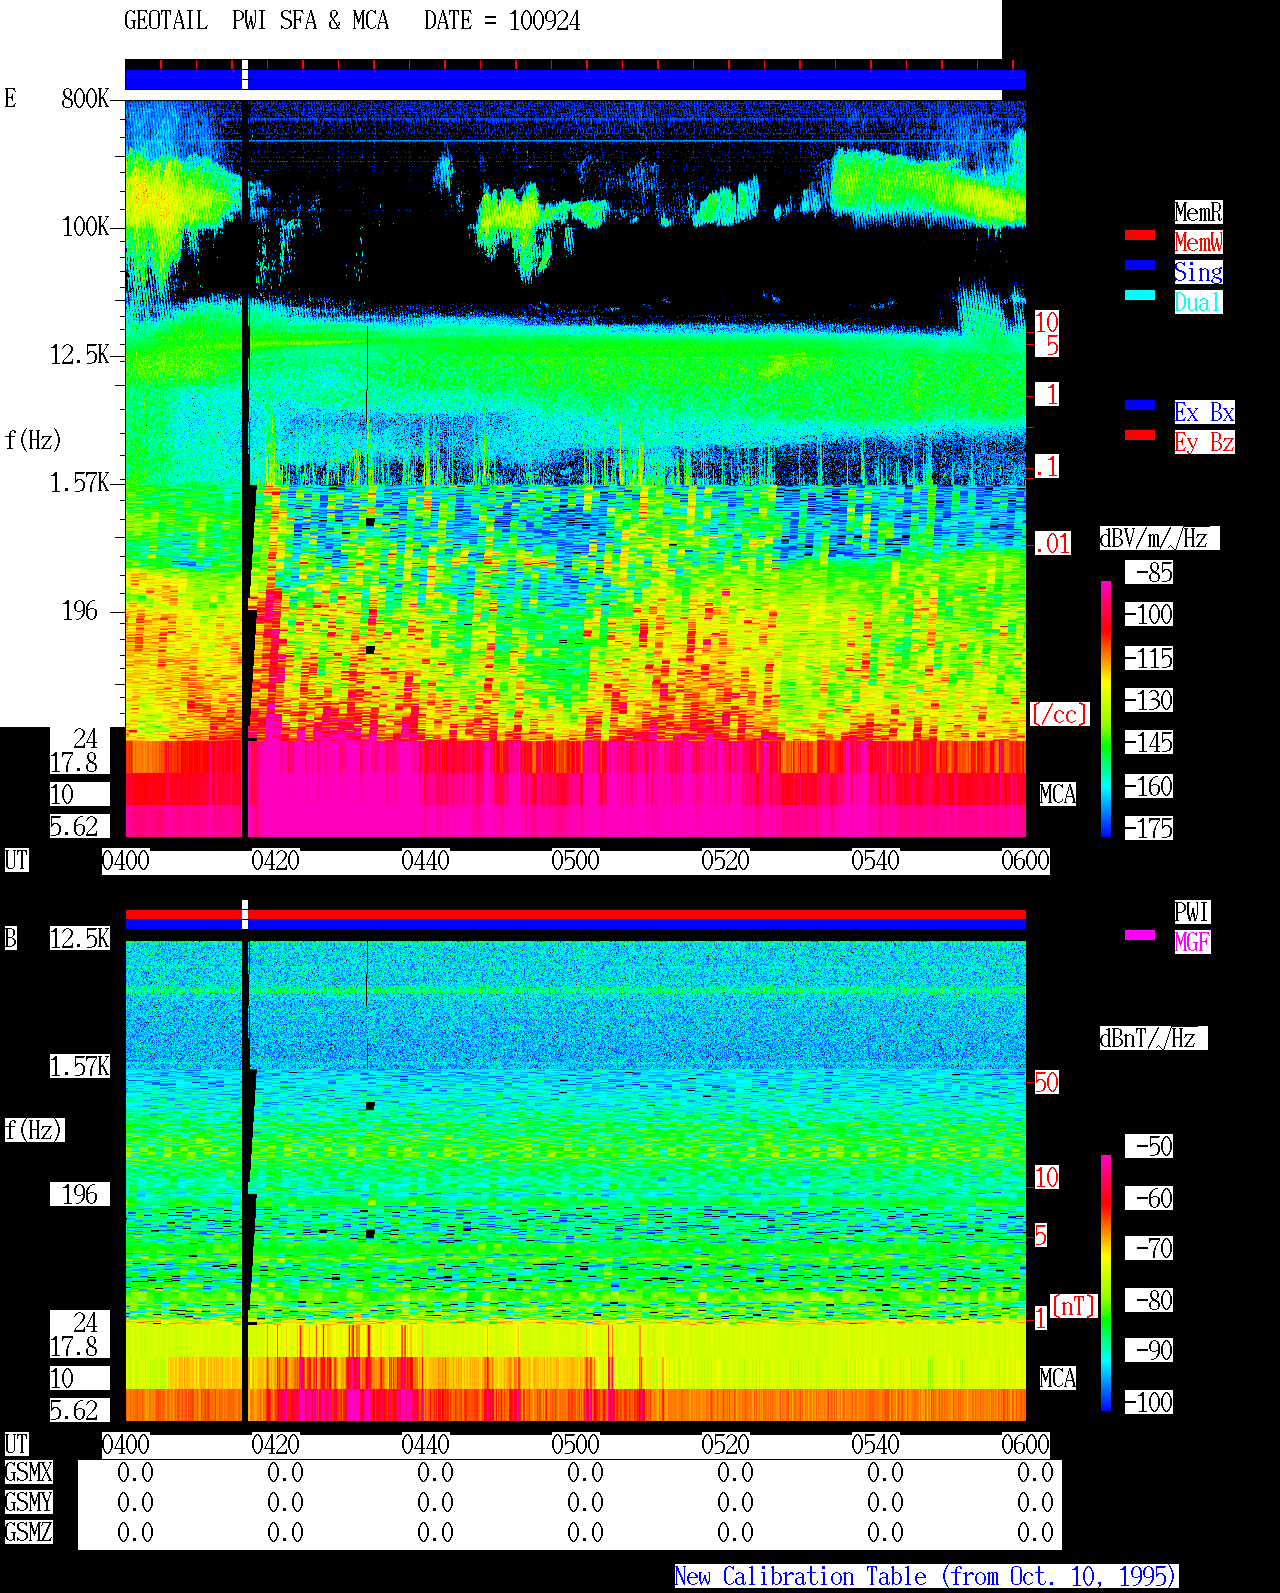Click the DATE = 100924 text
Viewport: 1280px width, 1593px height.
pos(502,21)
